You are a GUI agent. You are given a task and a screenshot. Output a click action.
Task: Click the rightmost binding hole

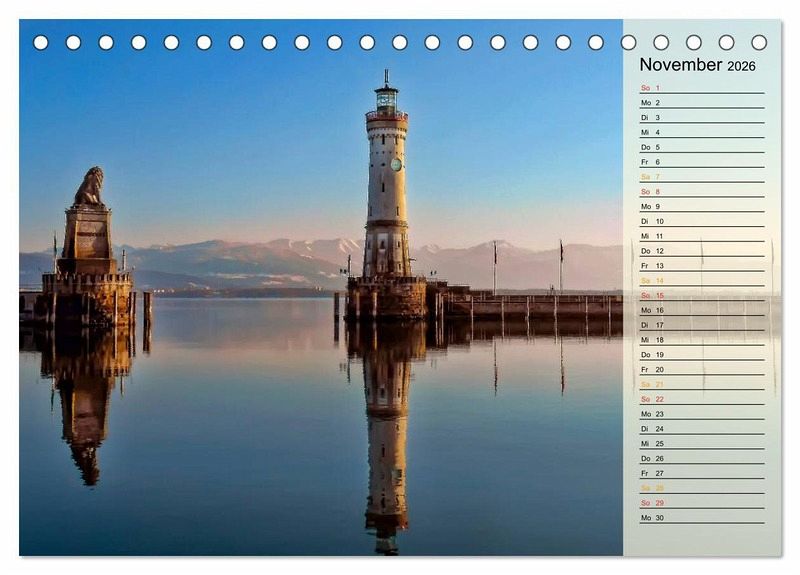tap(759, 42)
